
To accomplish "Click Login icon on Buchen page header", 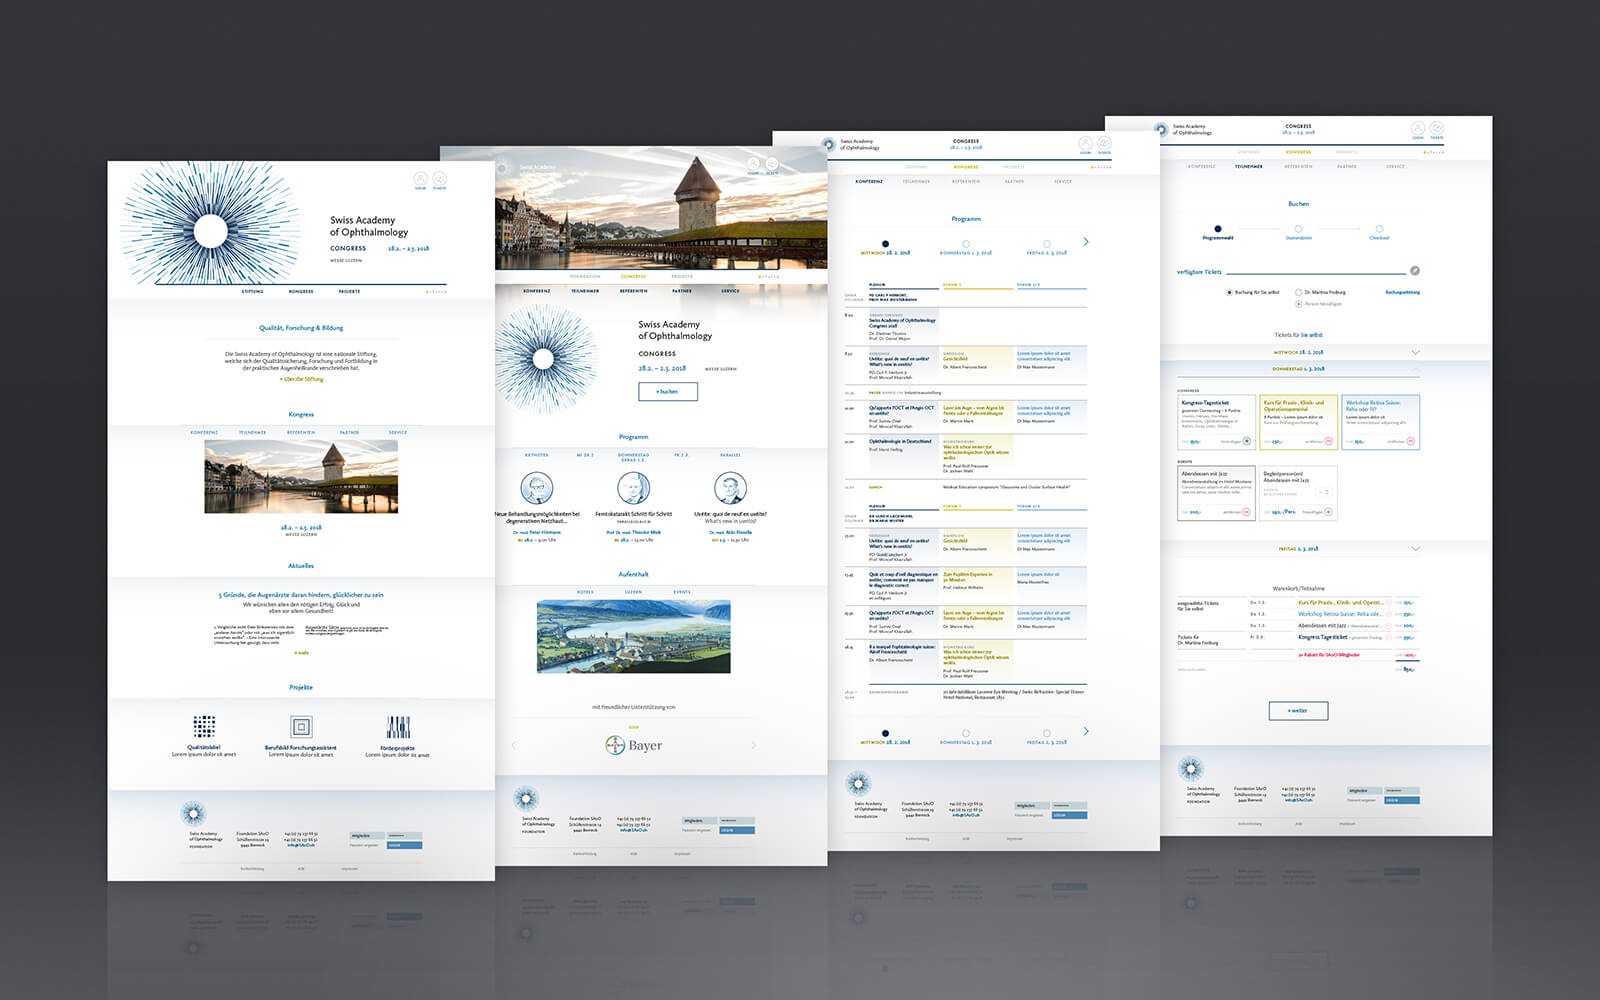I will pyautogui.click(x=1418, y=128).
